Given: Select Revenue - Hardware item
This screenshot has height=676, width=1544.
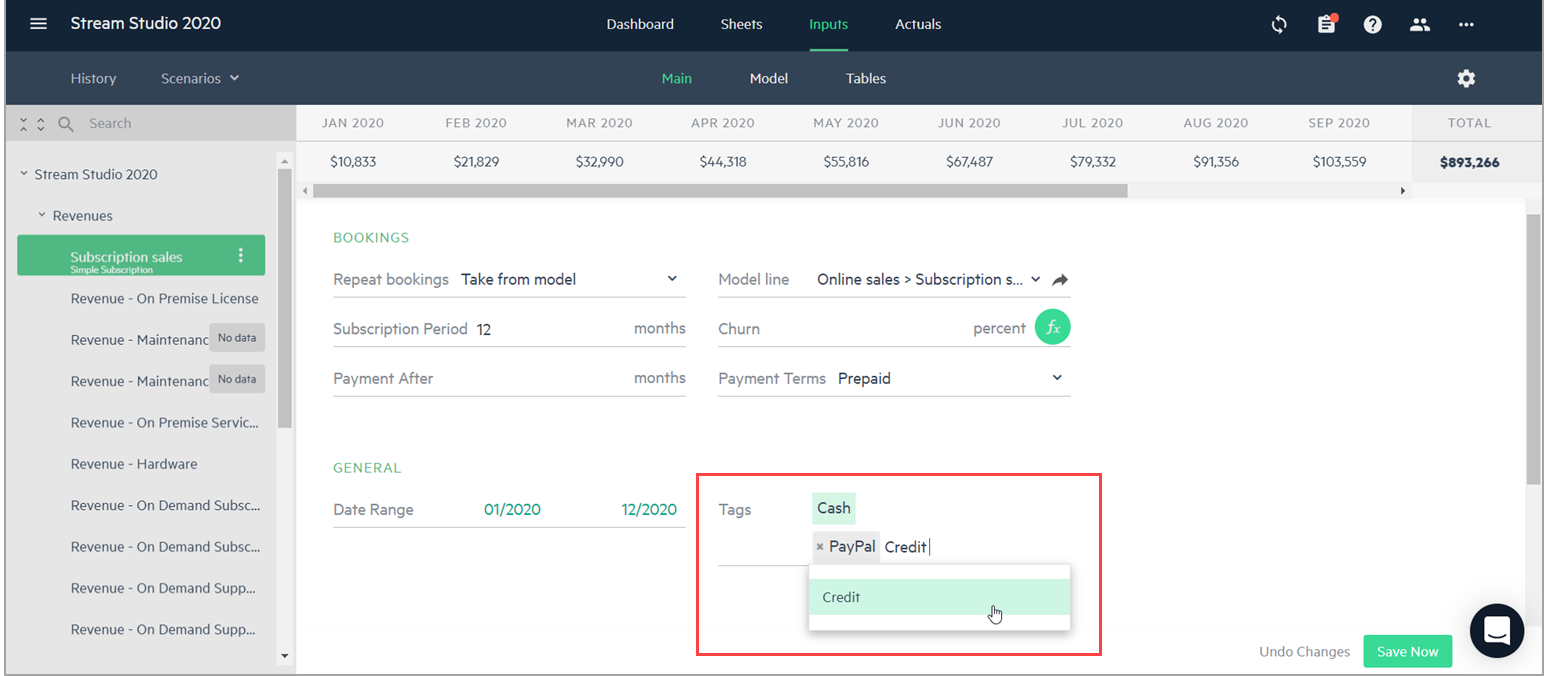Looking at the screenshot, I should pyautogui.click(x=134, y=464).
